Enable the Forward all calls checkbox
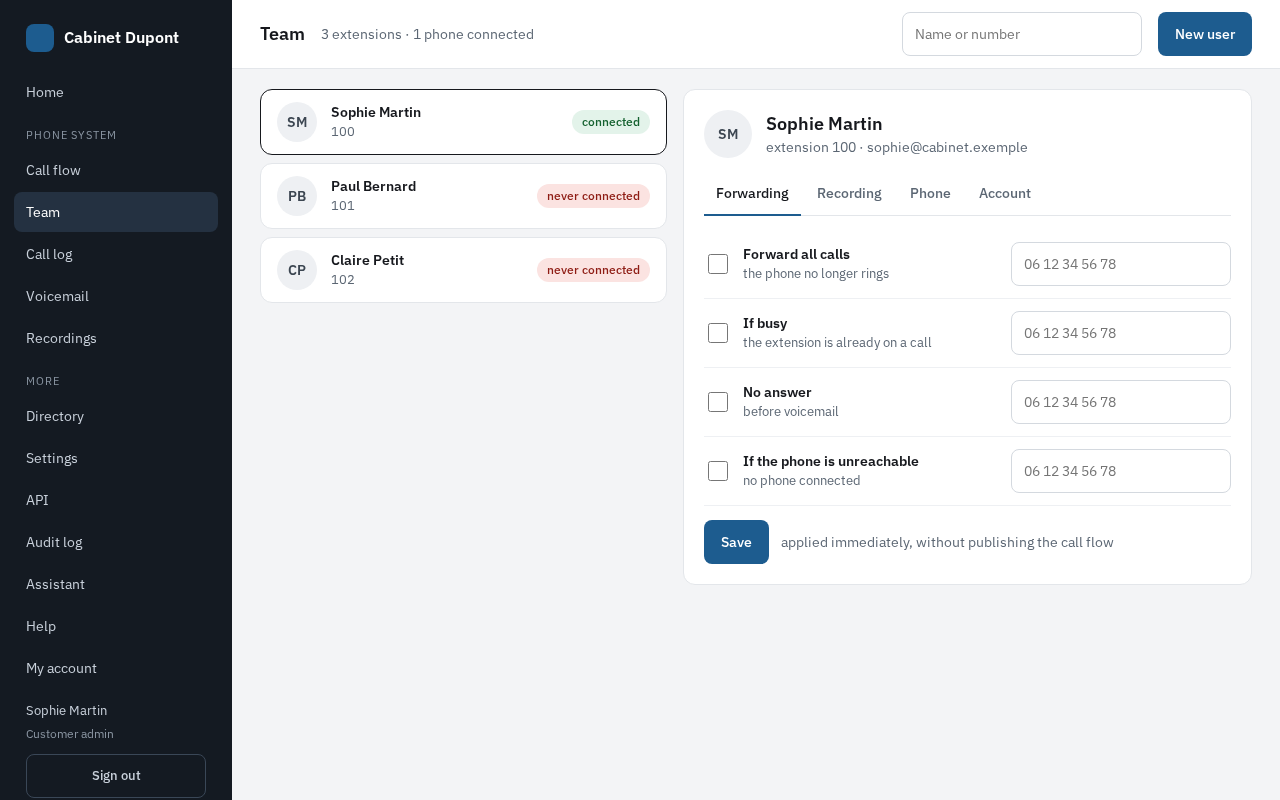Image resolution: width=1280 pixels, height=800 pixels. (718, 264)
